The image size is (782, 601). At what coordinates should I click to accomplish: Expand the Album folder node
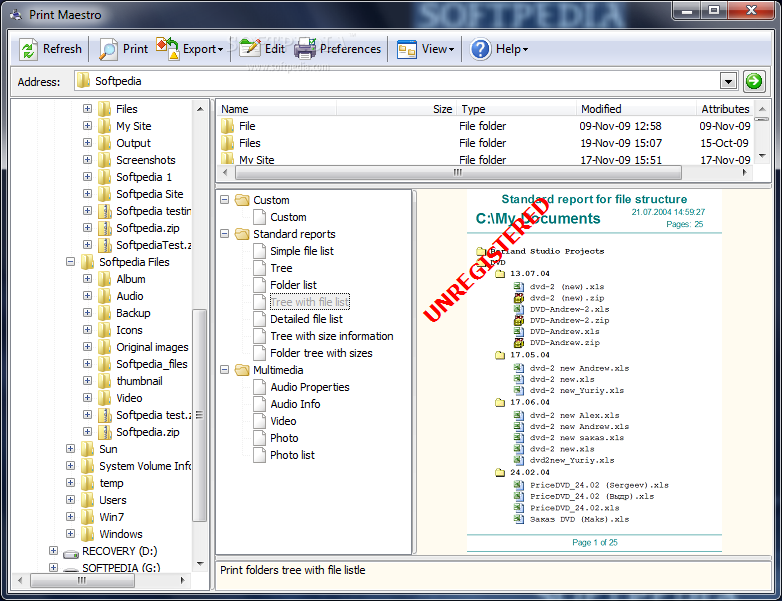tap(87, 279)
